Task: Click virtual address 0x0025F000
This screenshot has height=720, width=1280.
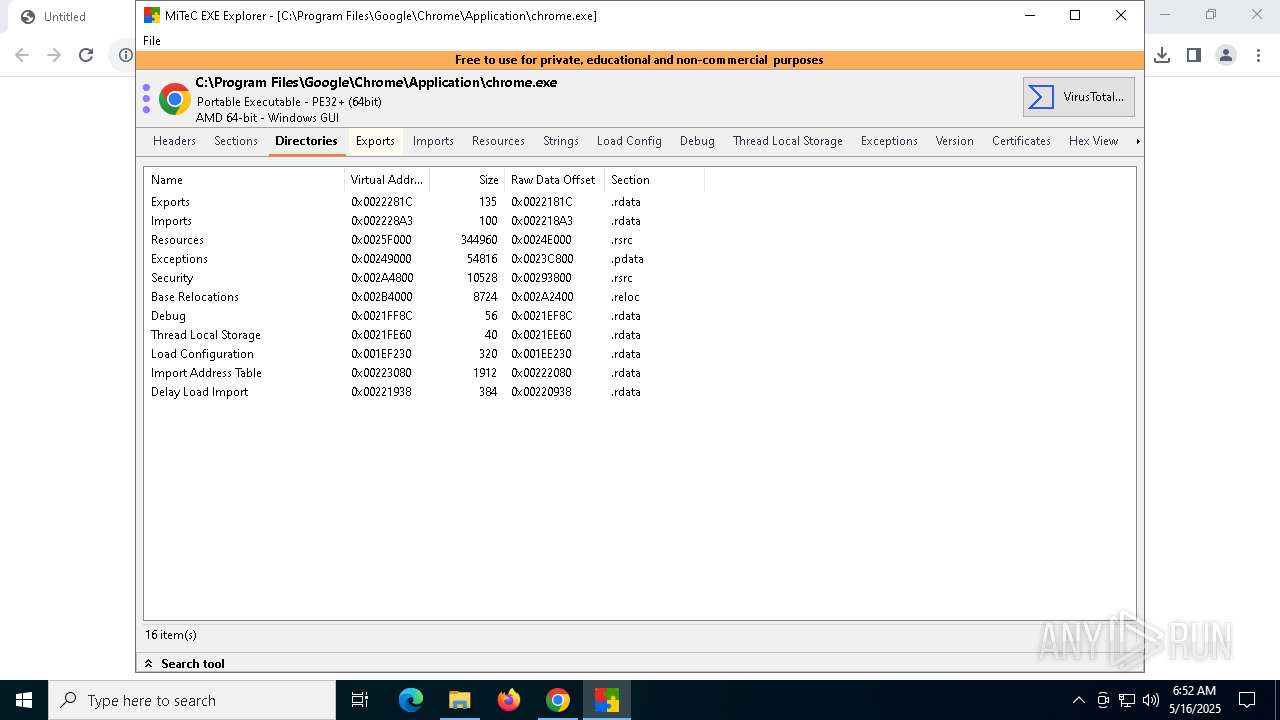Action: tap(381, 240)
